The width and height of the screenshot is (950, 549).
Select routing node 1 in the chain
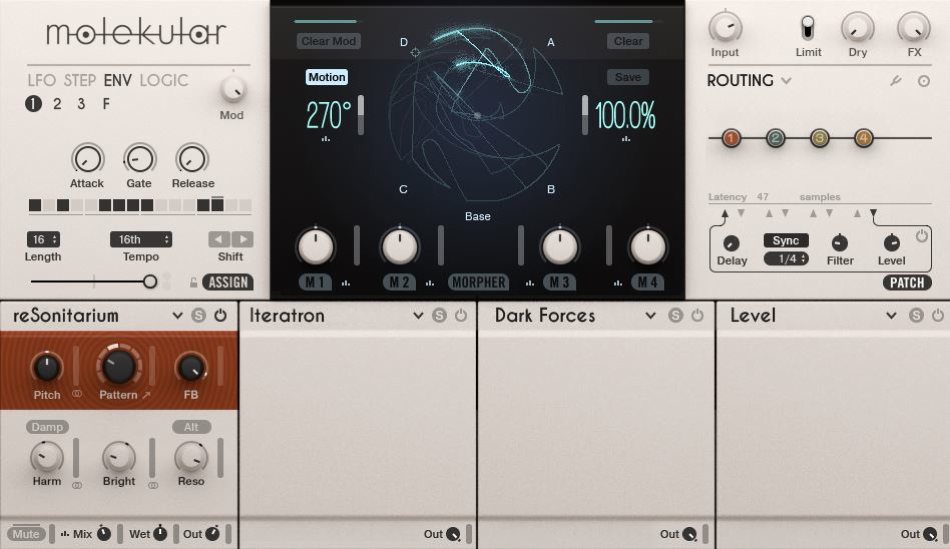coord(731,138)
